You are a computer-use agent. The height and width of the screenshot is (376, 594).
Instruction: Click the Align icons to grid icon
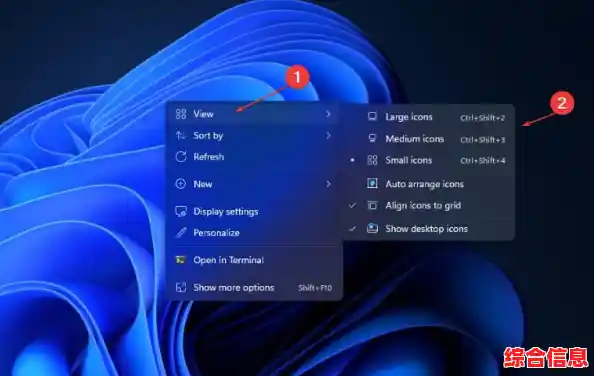pos(372,206)
